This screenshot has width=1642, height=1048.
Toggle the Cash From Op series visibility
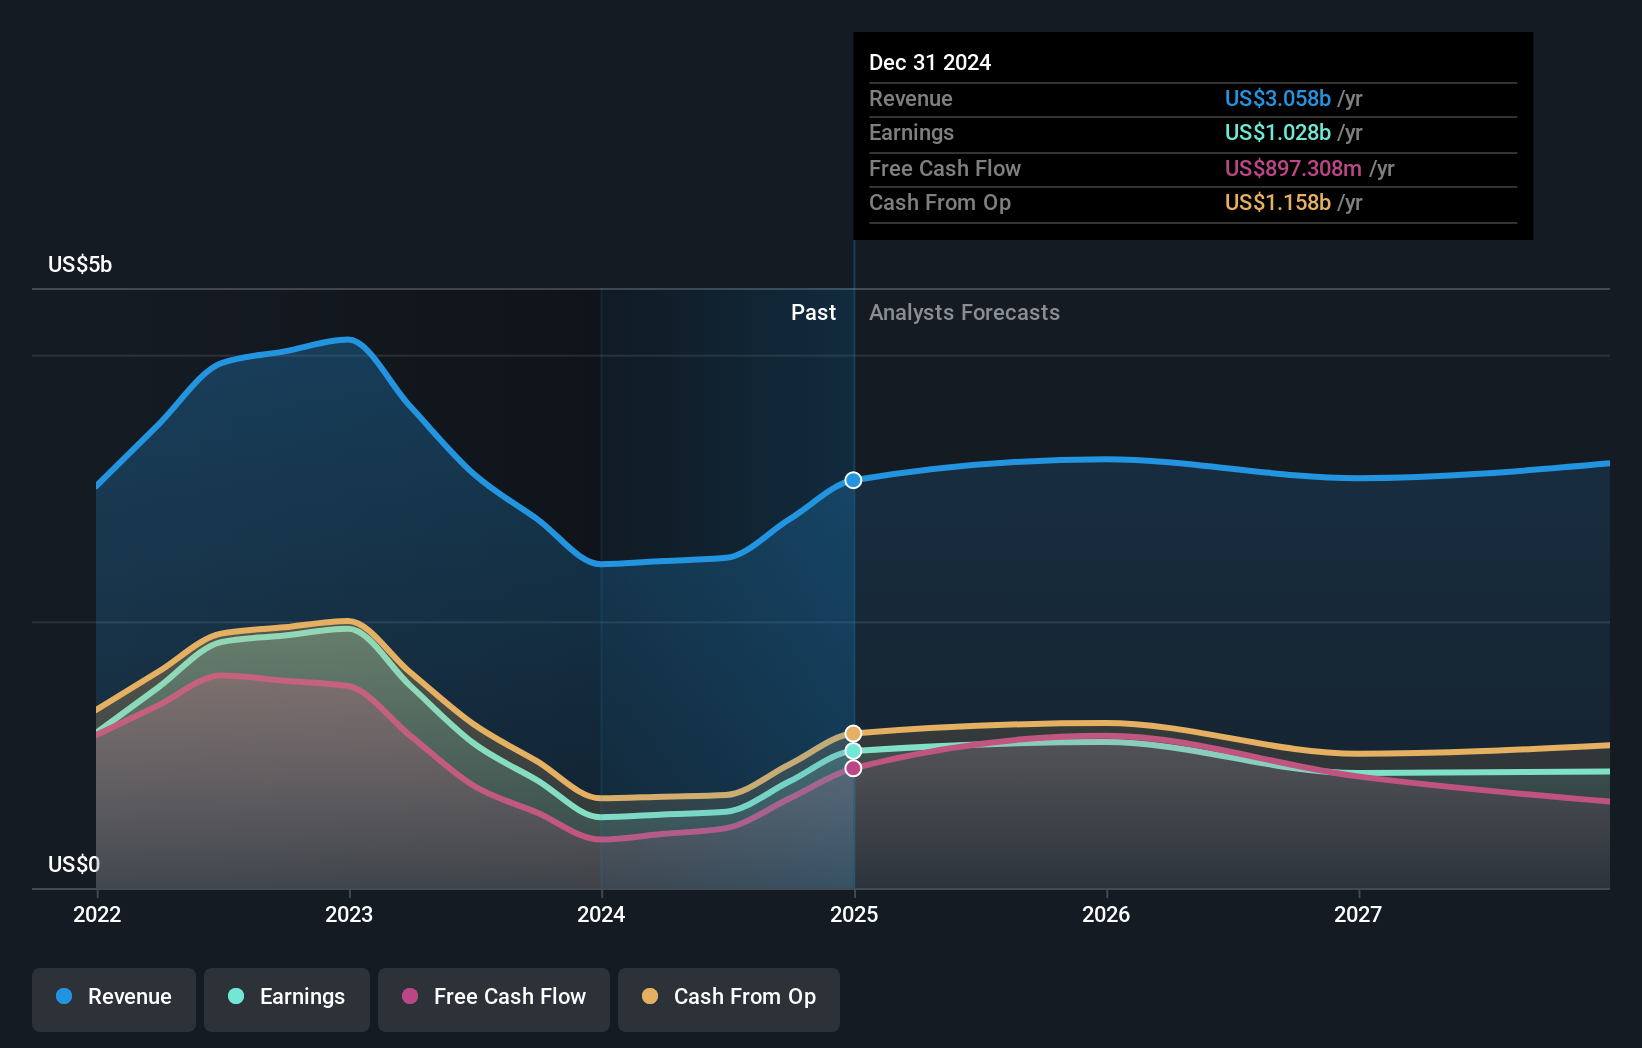point(729,998)
